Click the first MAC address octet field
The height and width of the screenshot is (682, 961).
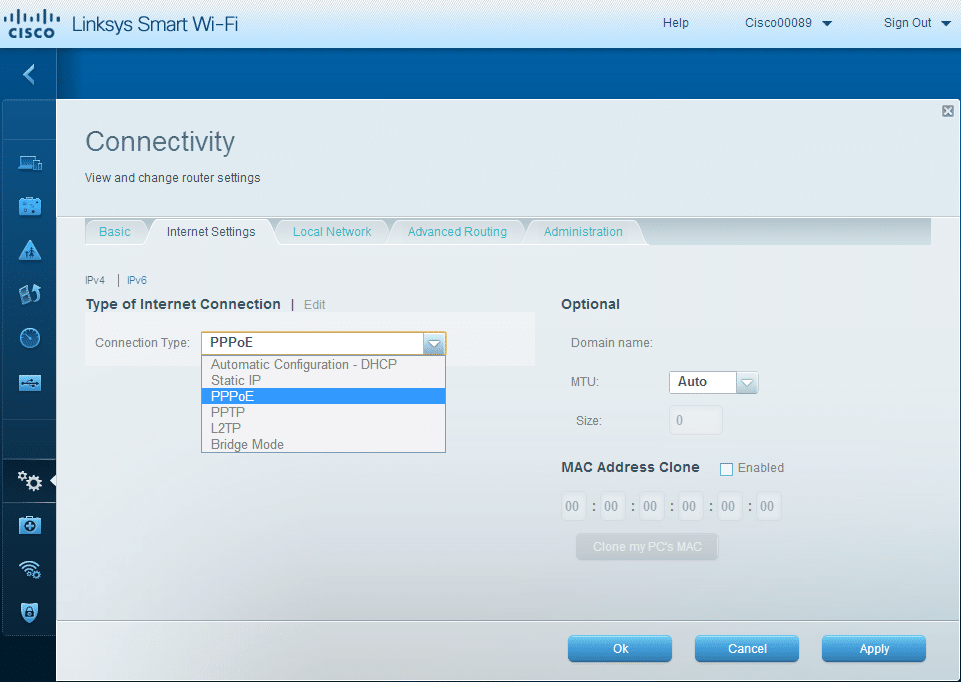(x=574, y=506)
